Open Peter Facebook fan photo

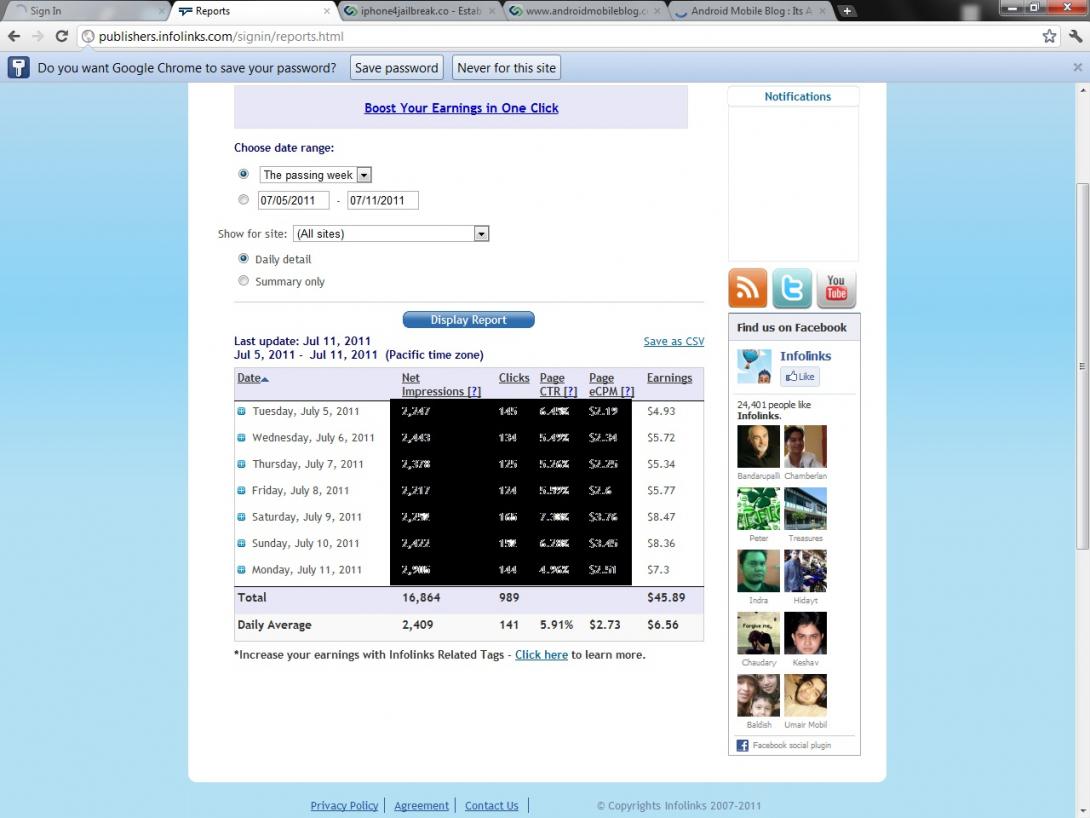pyautogui.click(x=758, y=509)
